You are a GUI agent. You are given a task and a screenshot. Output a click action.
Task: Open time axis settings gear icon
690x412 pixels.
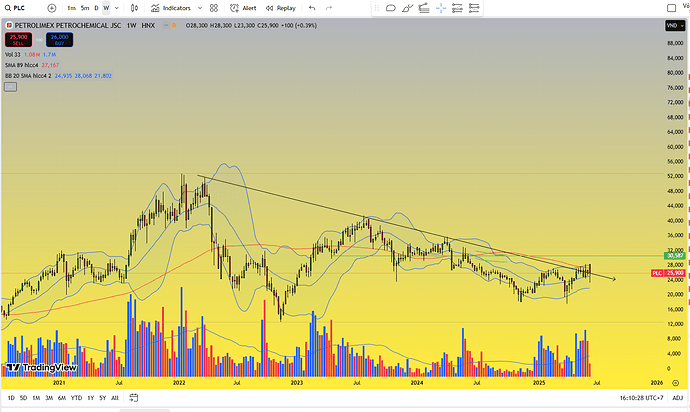(x=675, y=383)
